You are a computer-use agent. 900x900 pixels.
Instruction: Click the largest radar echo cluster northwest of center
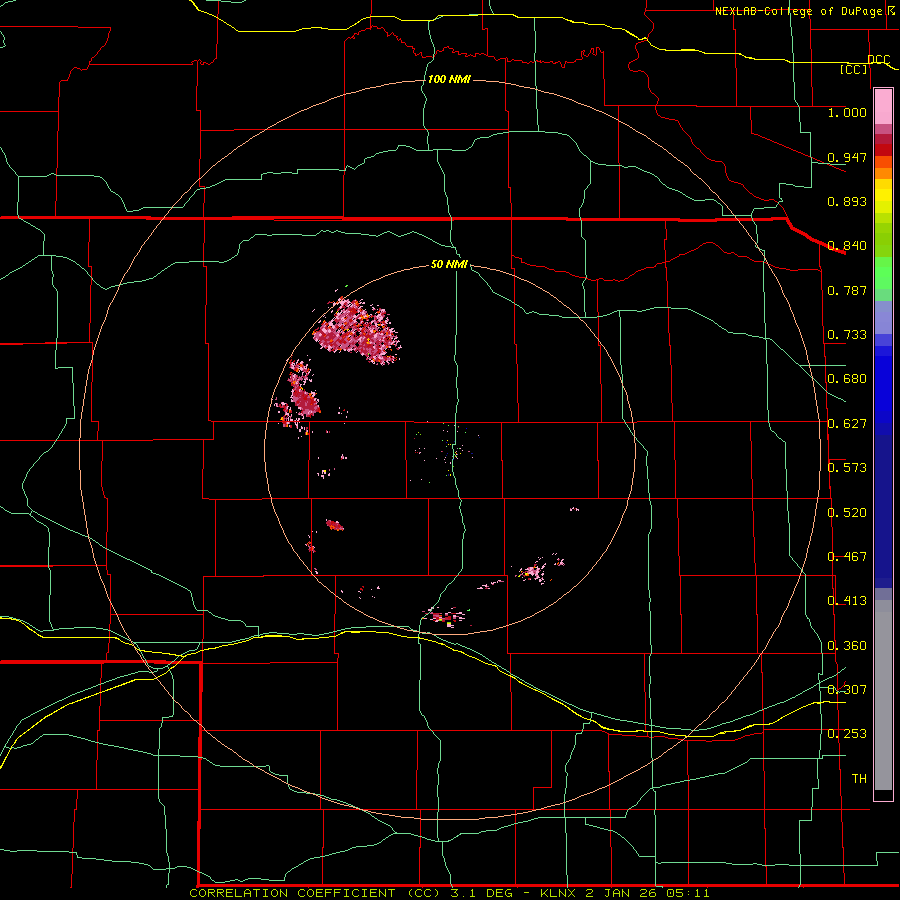pyautogui.click(x=357, y=331)
